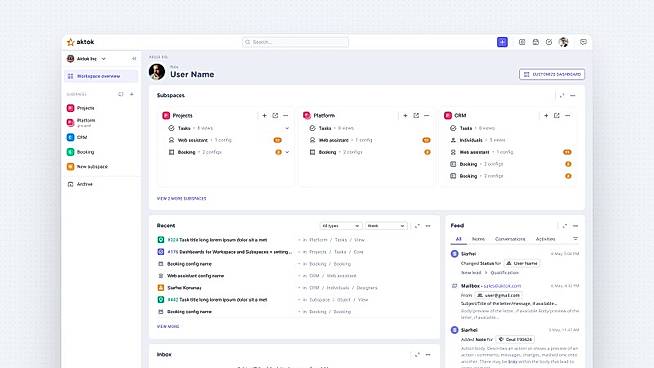654x368 pixels.
Task: Add item to Platform card with plus
Action: [405, 116]
